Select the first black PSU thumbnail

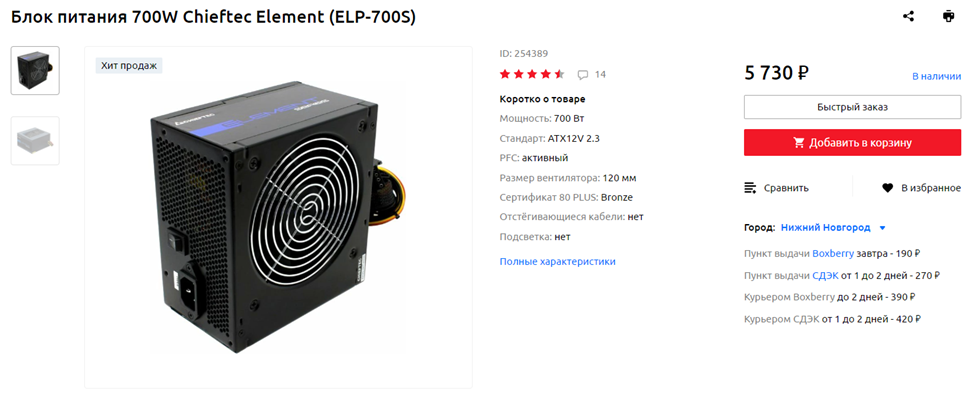pyautogui.click(x=35, y=70)
